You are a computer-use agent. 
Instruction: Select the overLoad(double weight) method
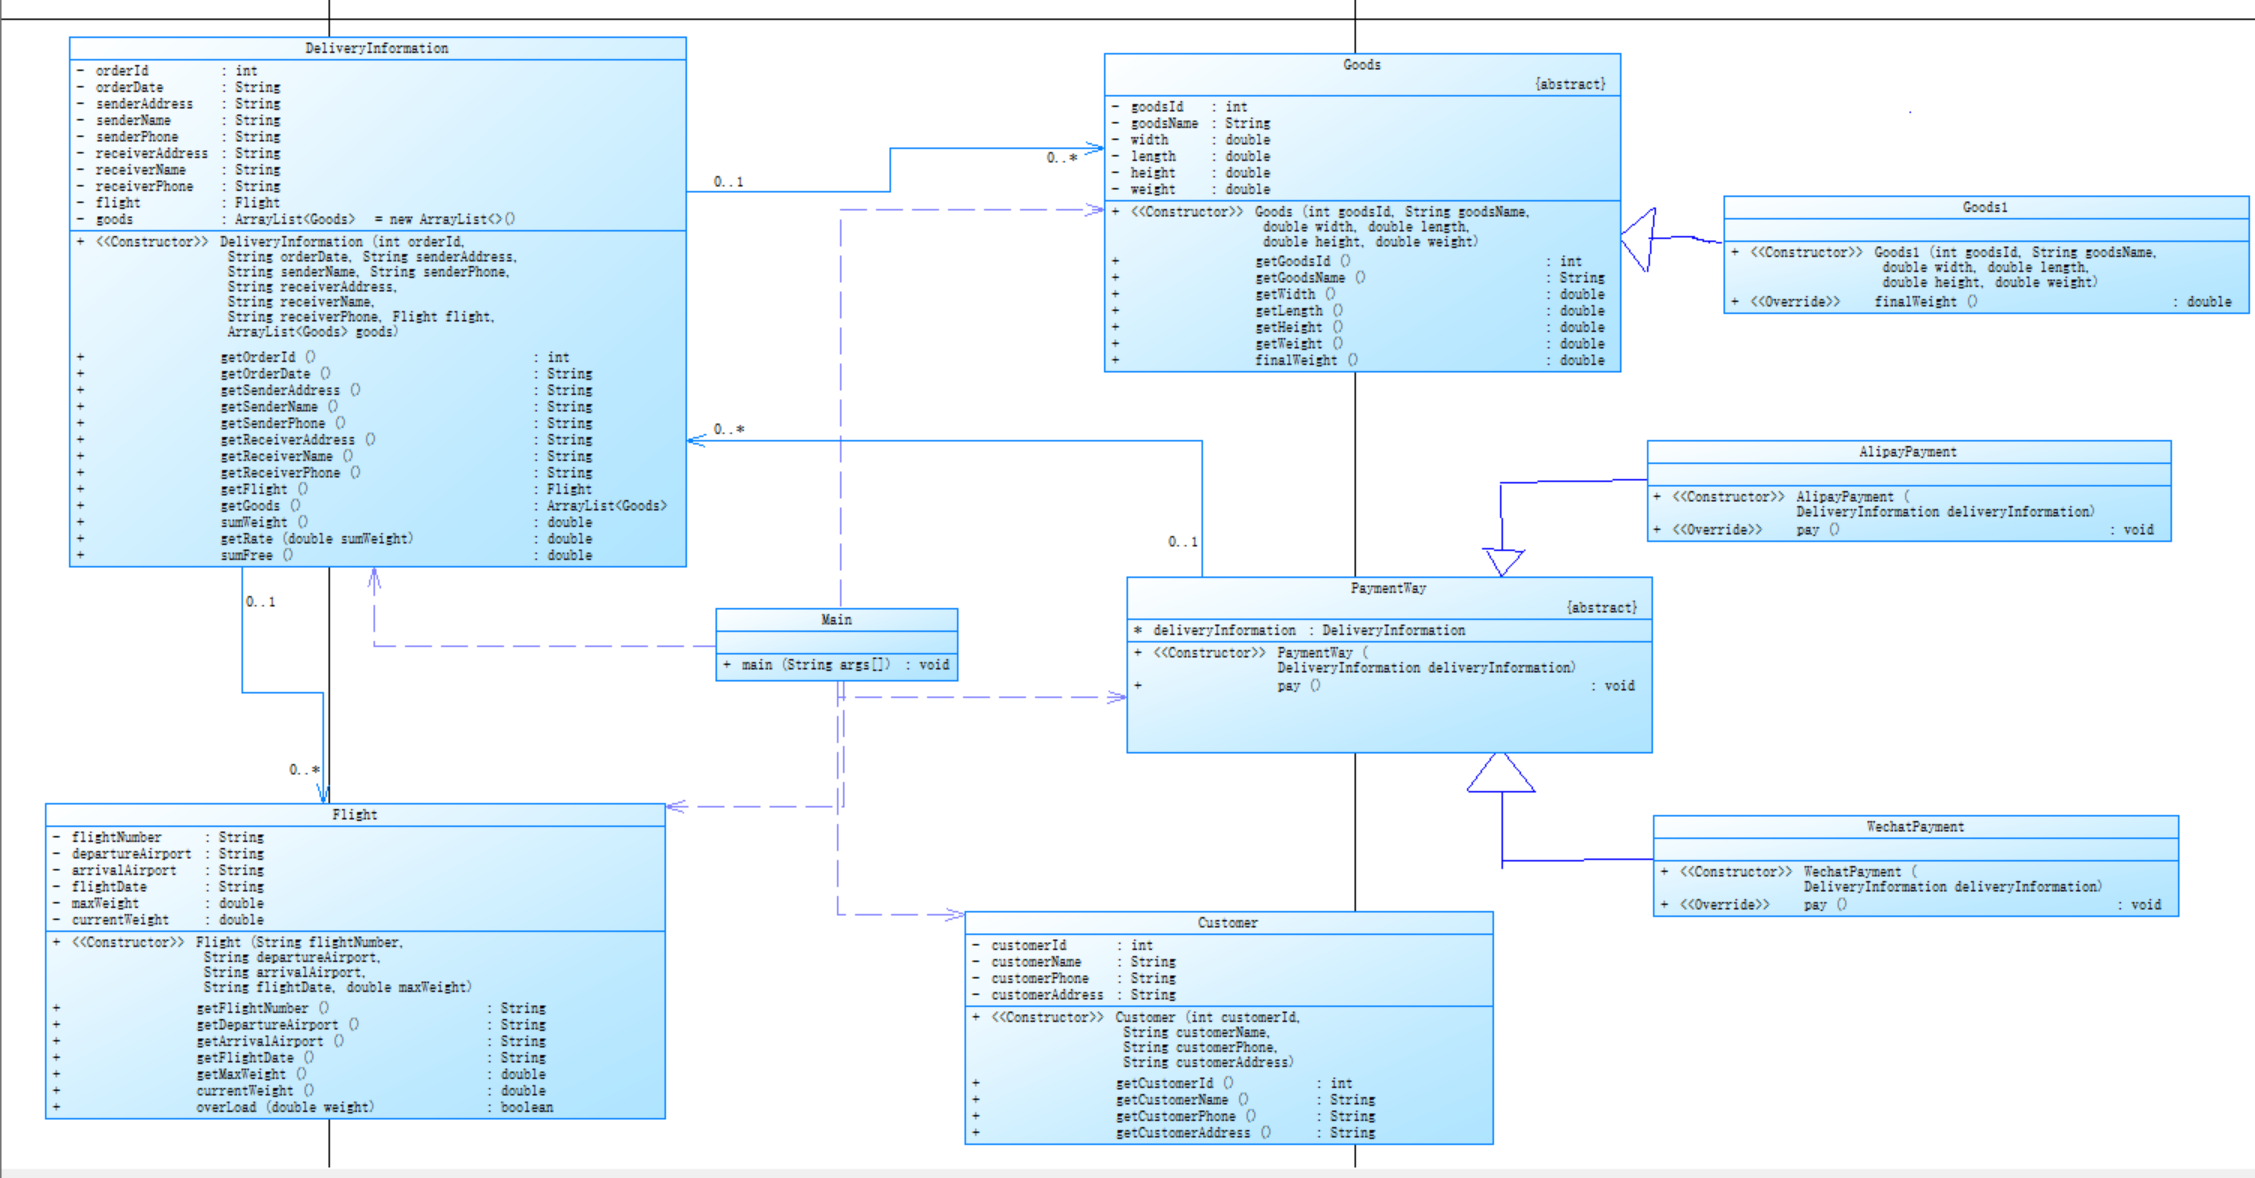(285, 1107)
